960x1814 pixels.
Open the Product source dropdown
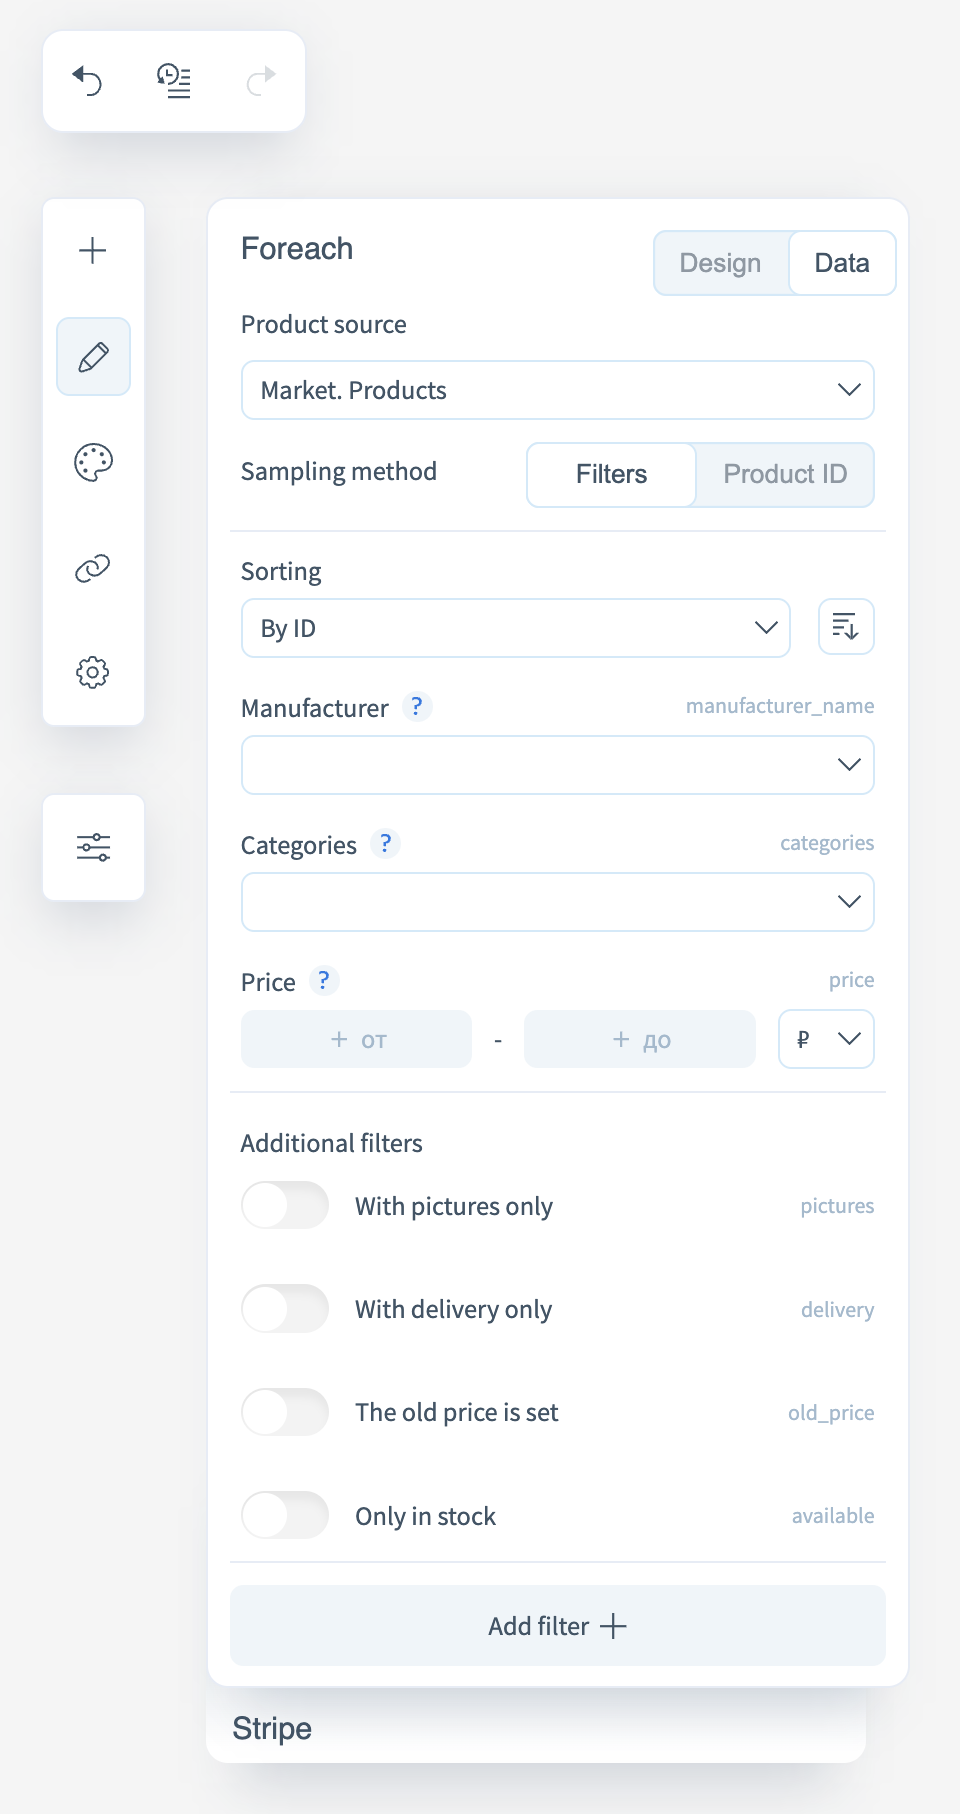pos(557,390)
